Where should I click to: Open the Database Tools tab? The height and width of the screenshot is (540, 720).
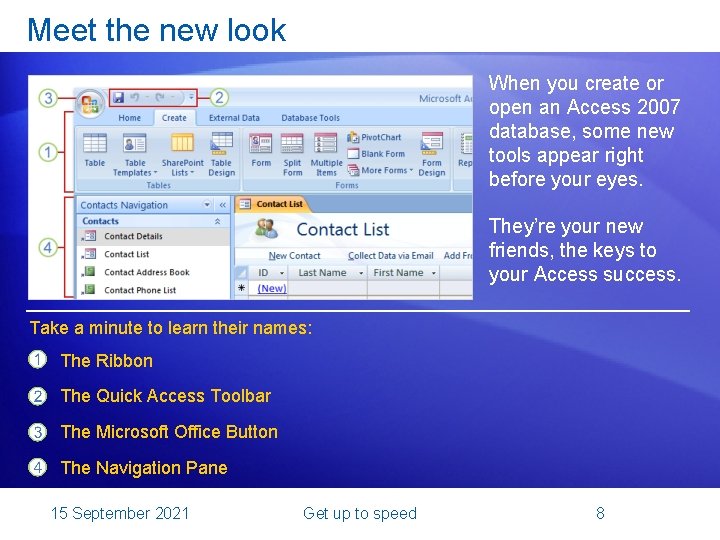(310, 118)
